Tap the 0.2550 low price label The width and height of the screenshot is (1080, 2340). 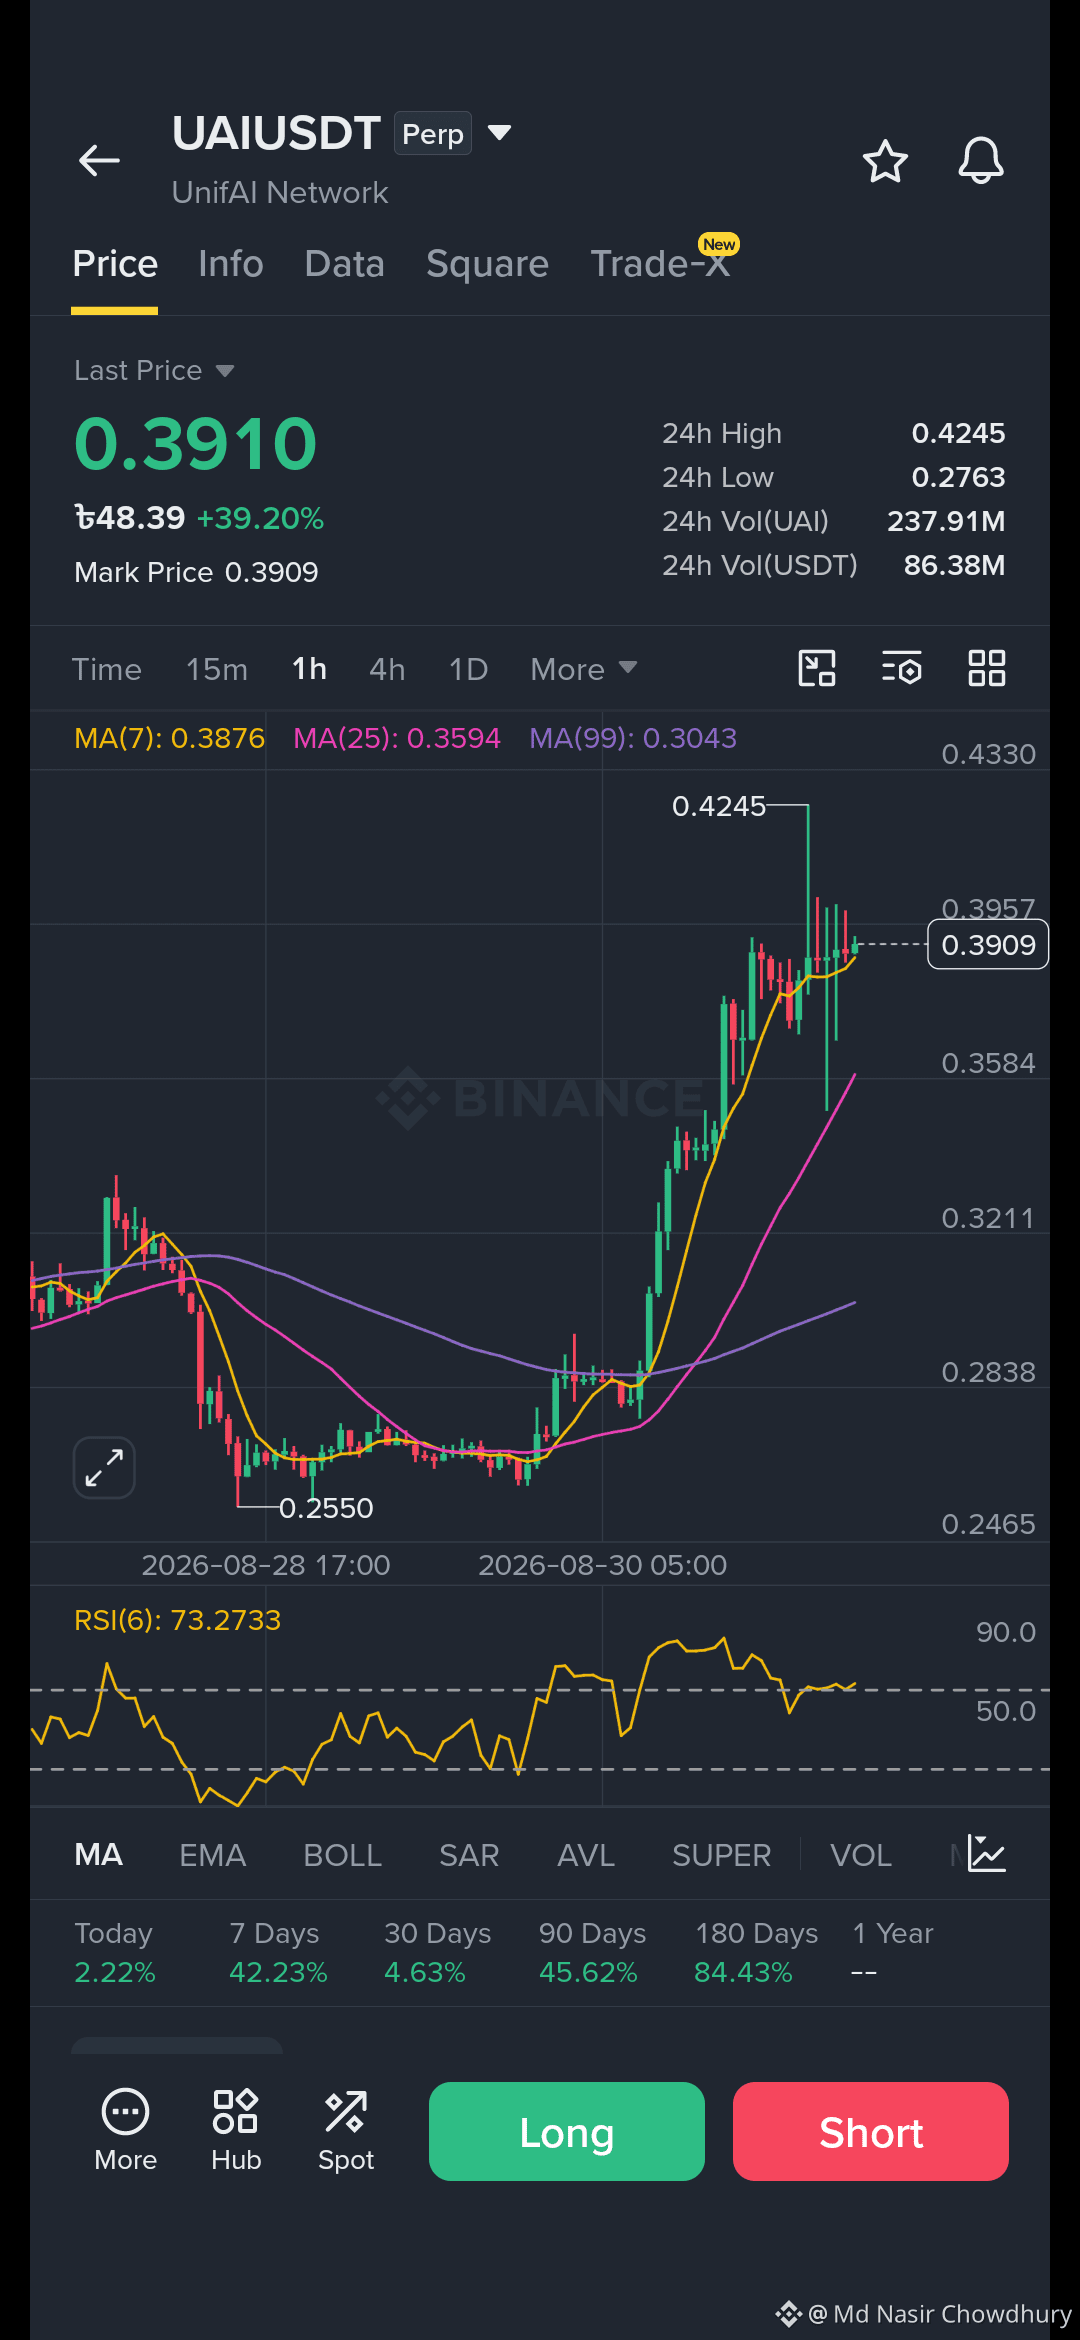point(326,1508)
